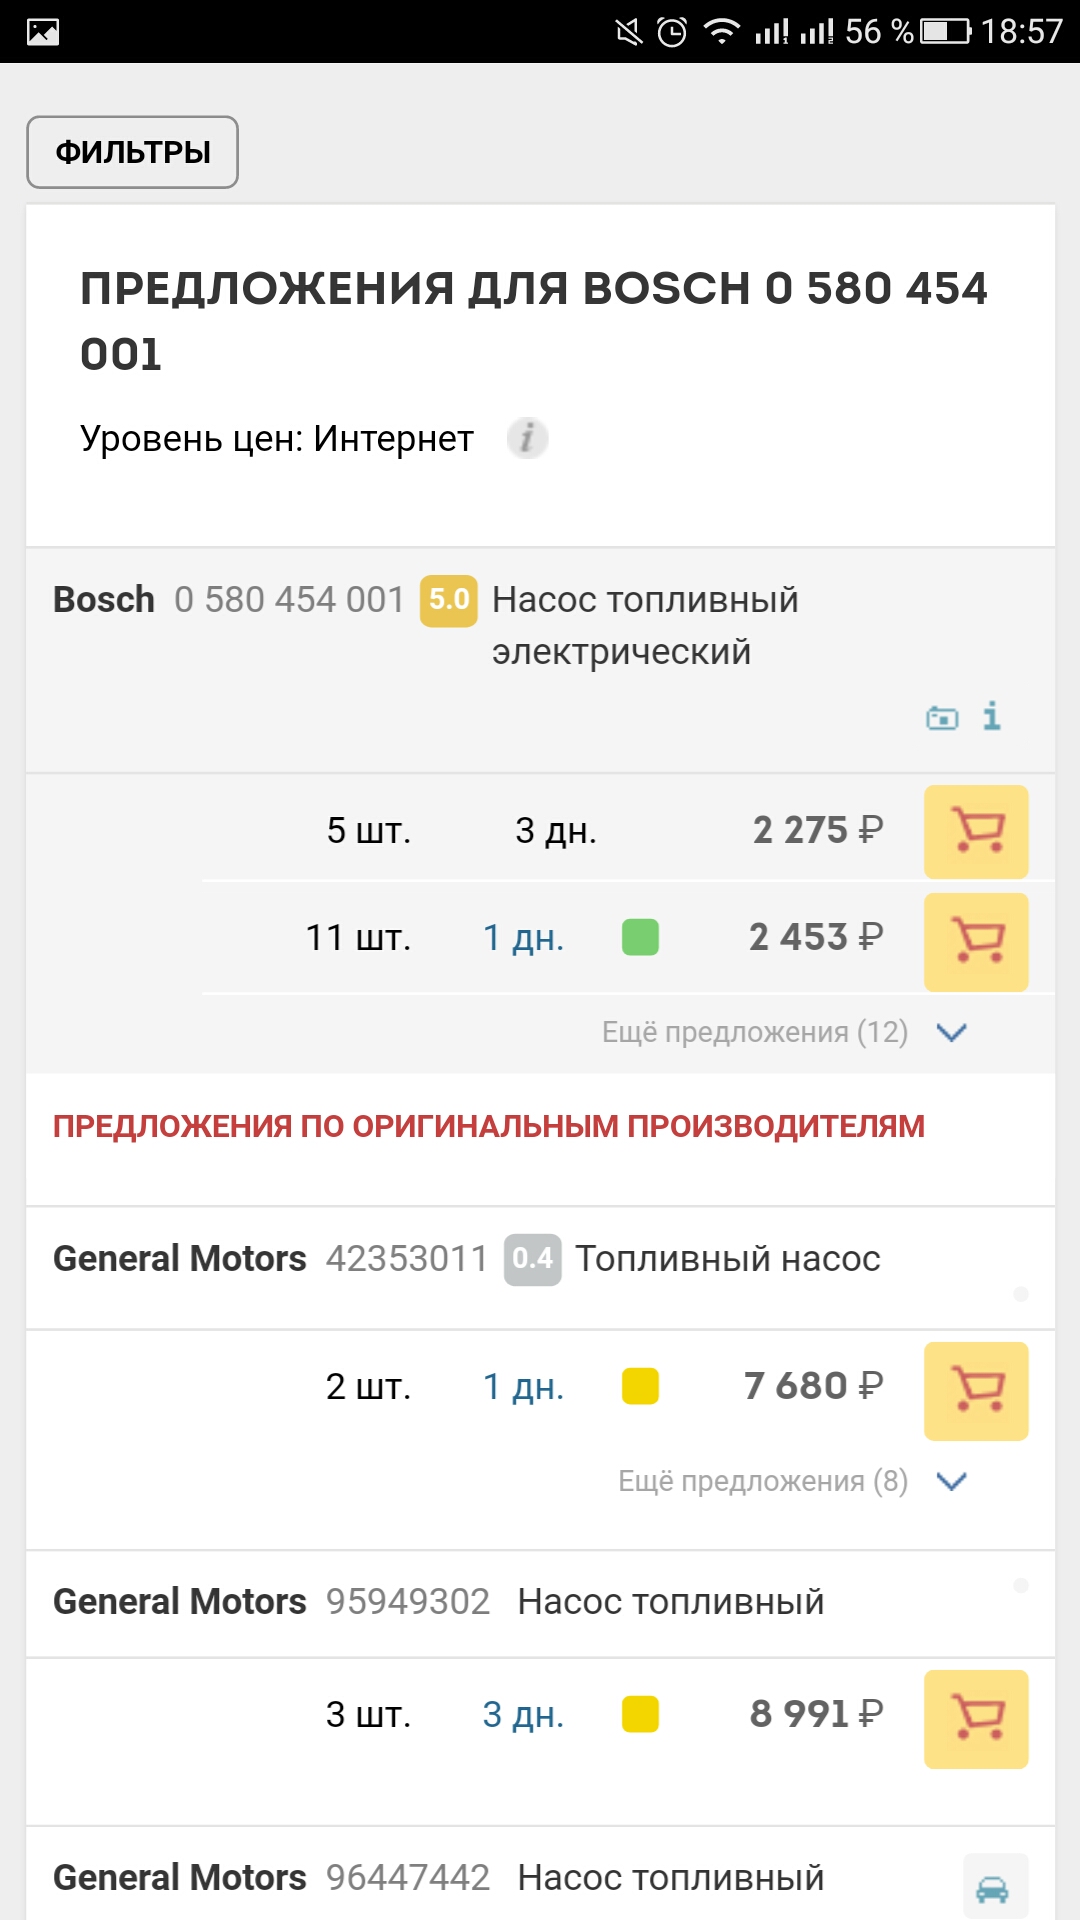Add the 8 991 ₽ General Motors offer to cart
1080x1920 pixels.
[x=976, y=1718]
